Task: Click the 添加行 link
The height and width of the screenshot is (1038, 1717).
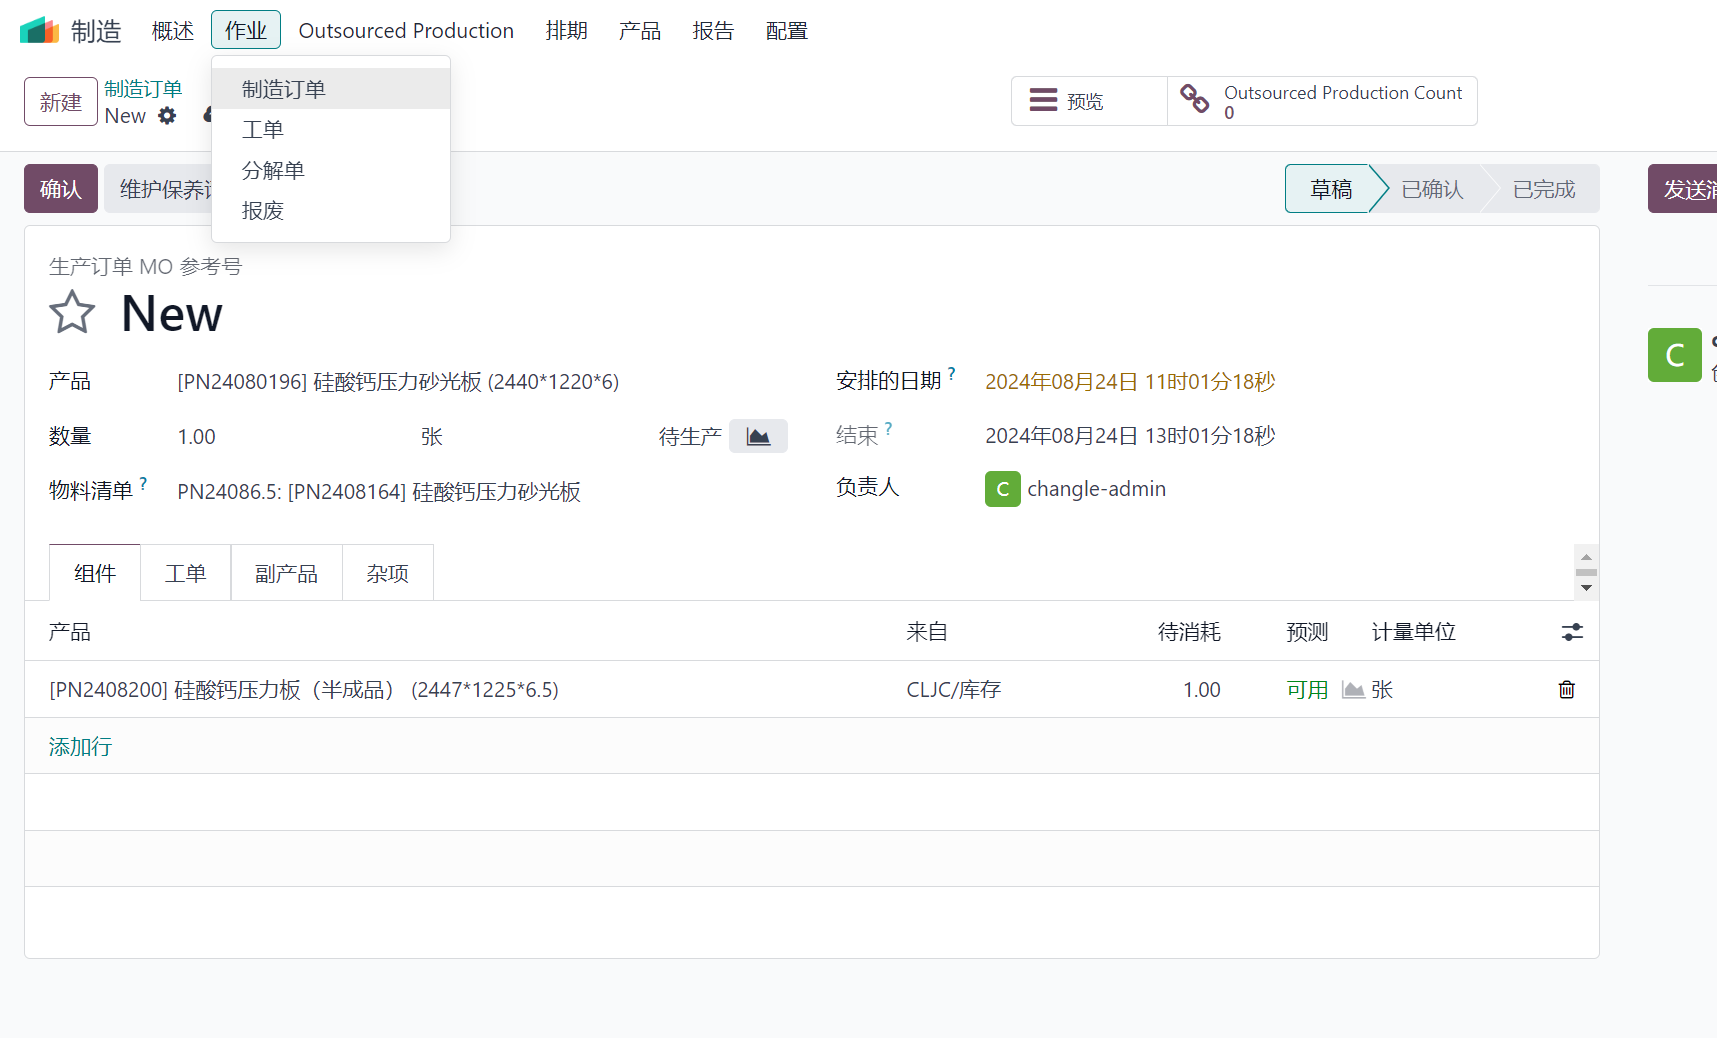Action: coord(81,747)
